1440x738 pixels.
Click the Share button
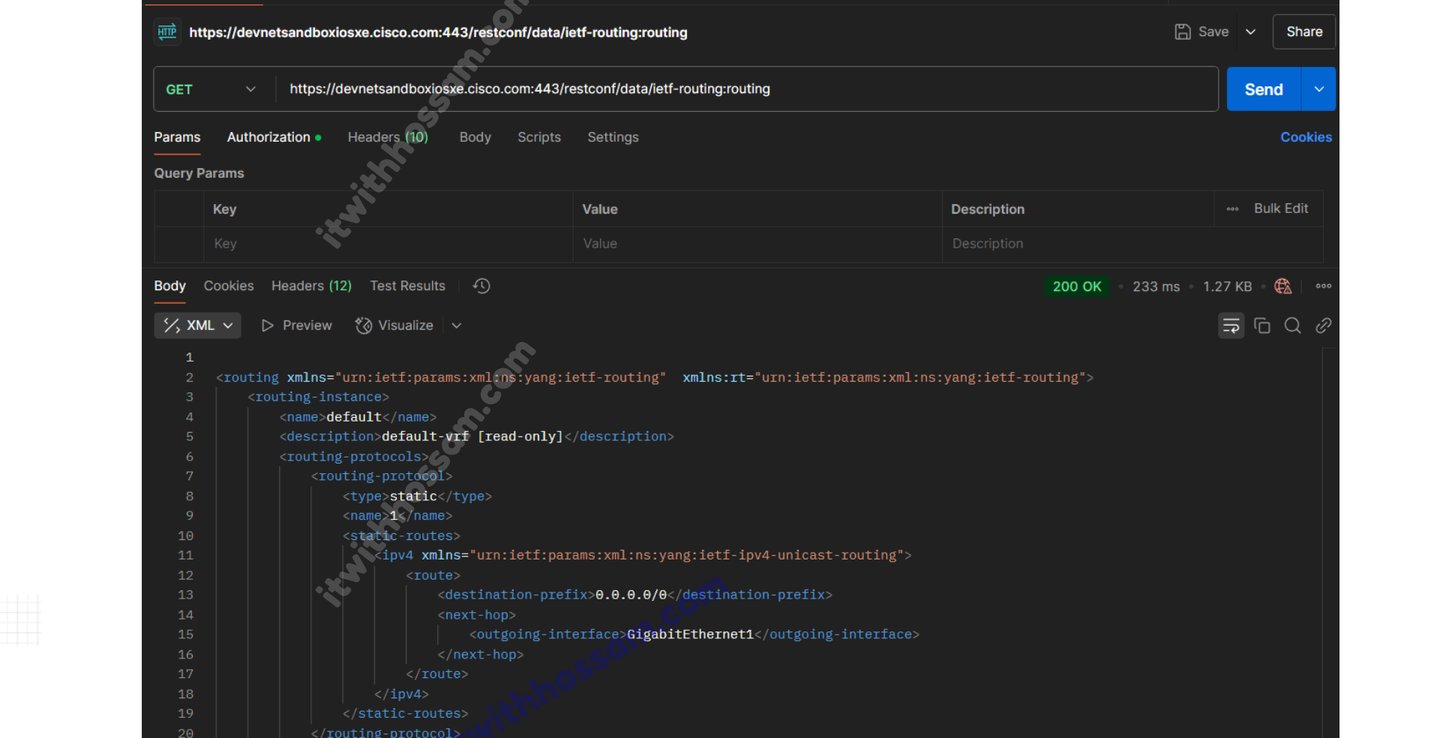(x=1304, y=32)
